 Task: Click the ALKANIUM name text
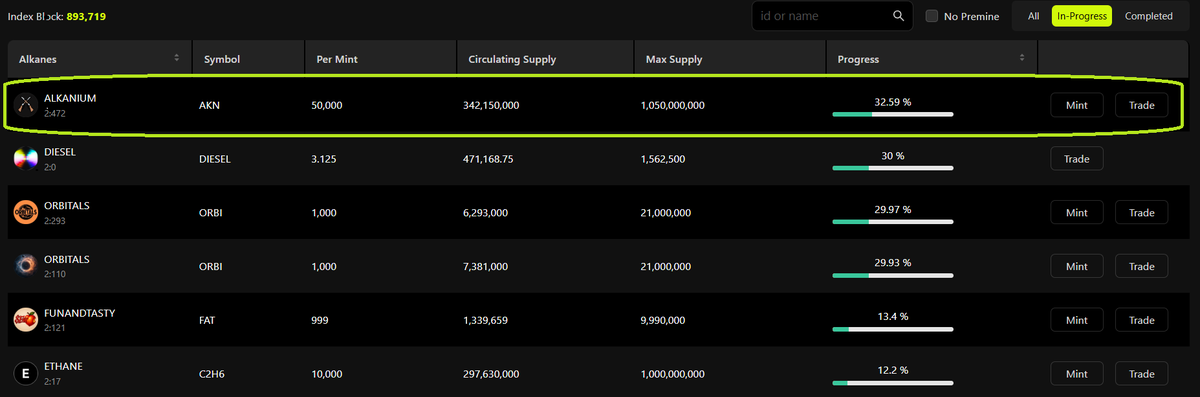70,98
